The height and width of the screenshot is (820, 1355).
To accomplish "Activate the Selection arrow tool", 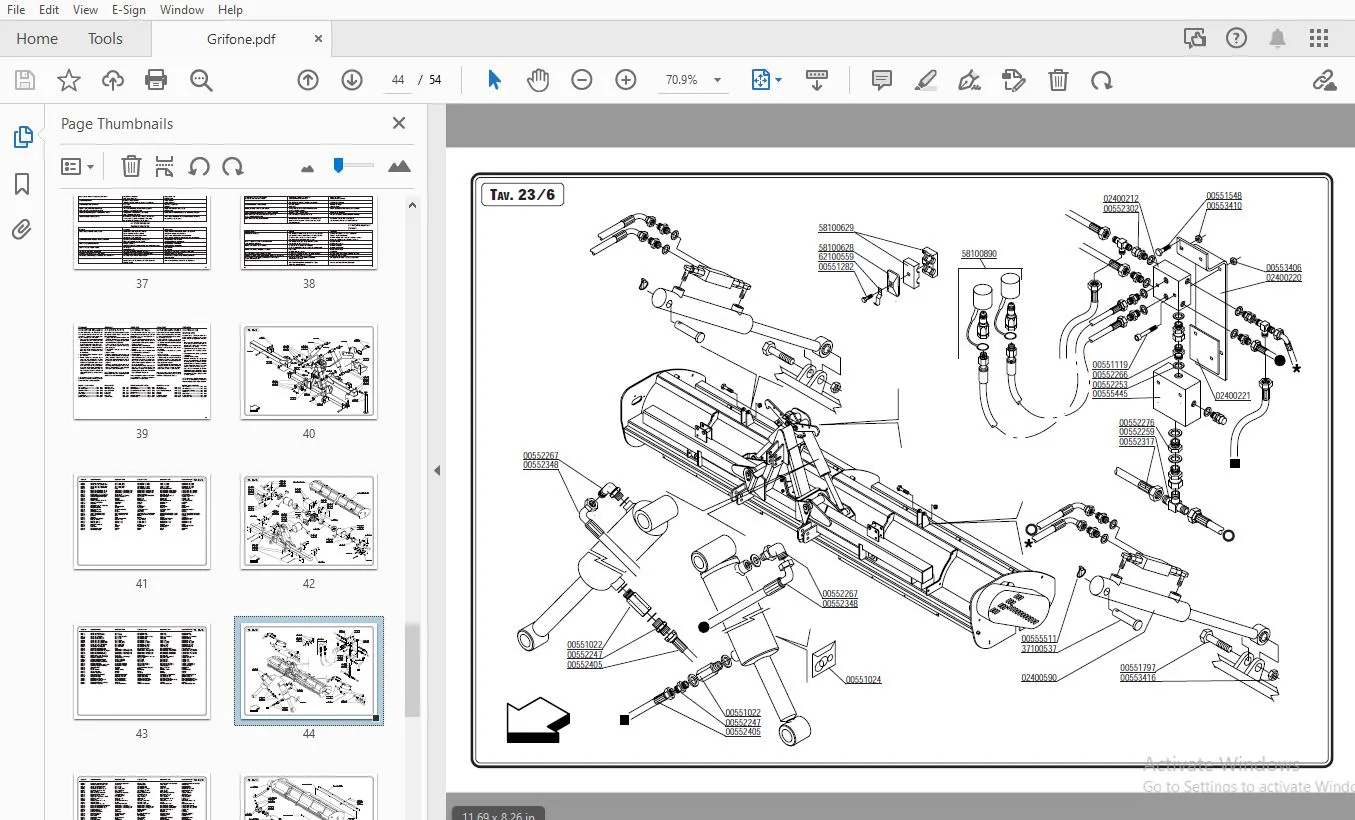I will [494, 80].
